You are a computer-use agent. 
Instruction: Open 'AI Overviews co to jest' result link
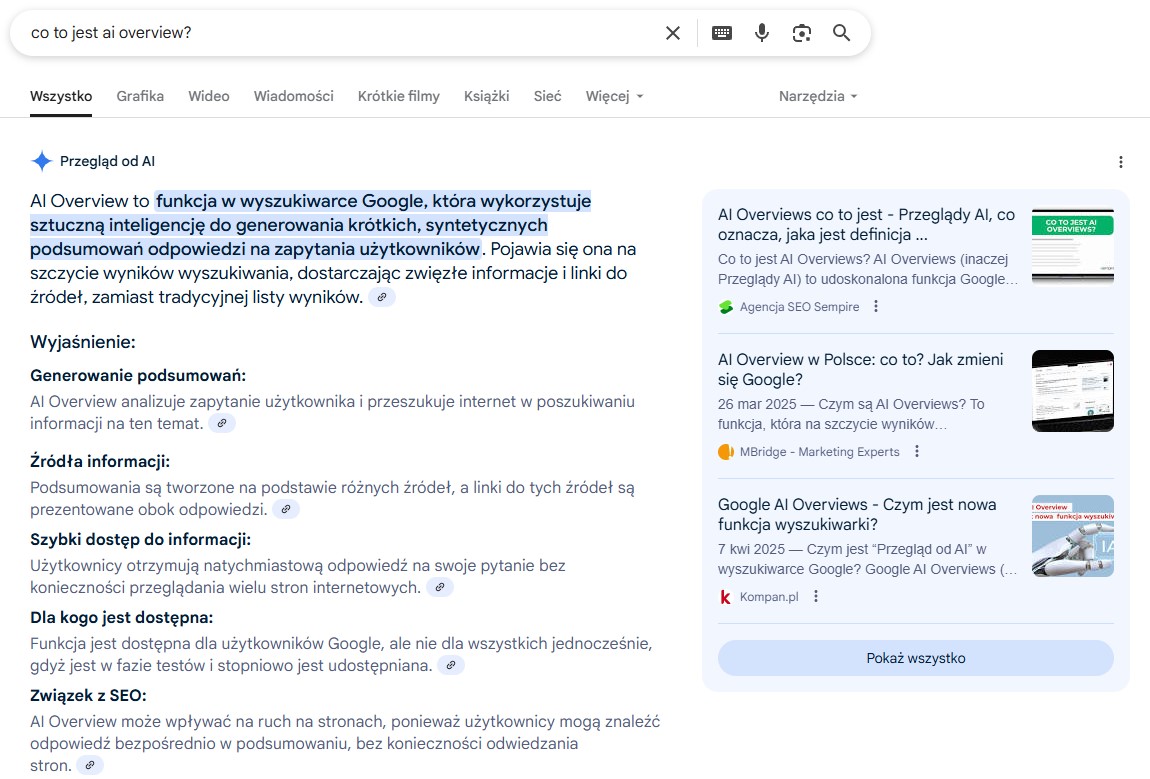866,224
